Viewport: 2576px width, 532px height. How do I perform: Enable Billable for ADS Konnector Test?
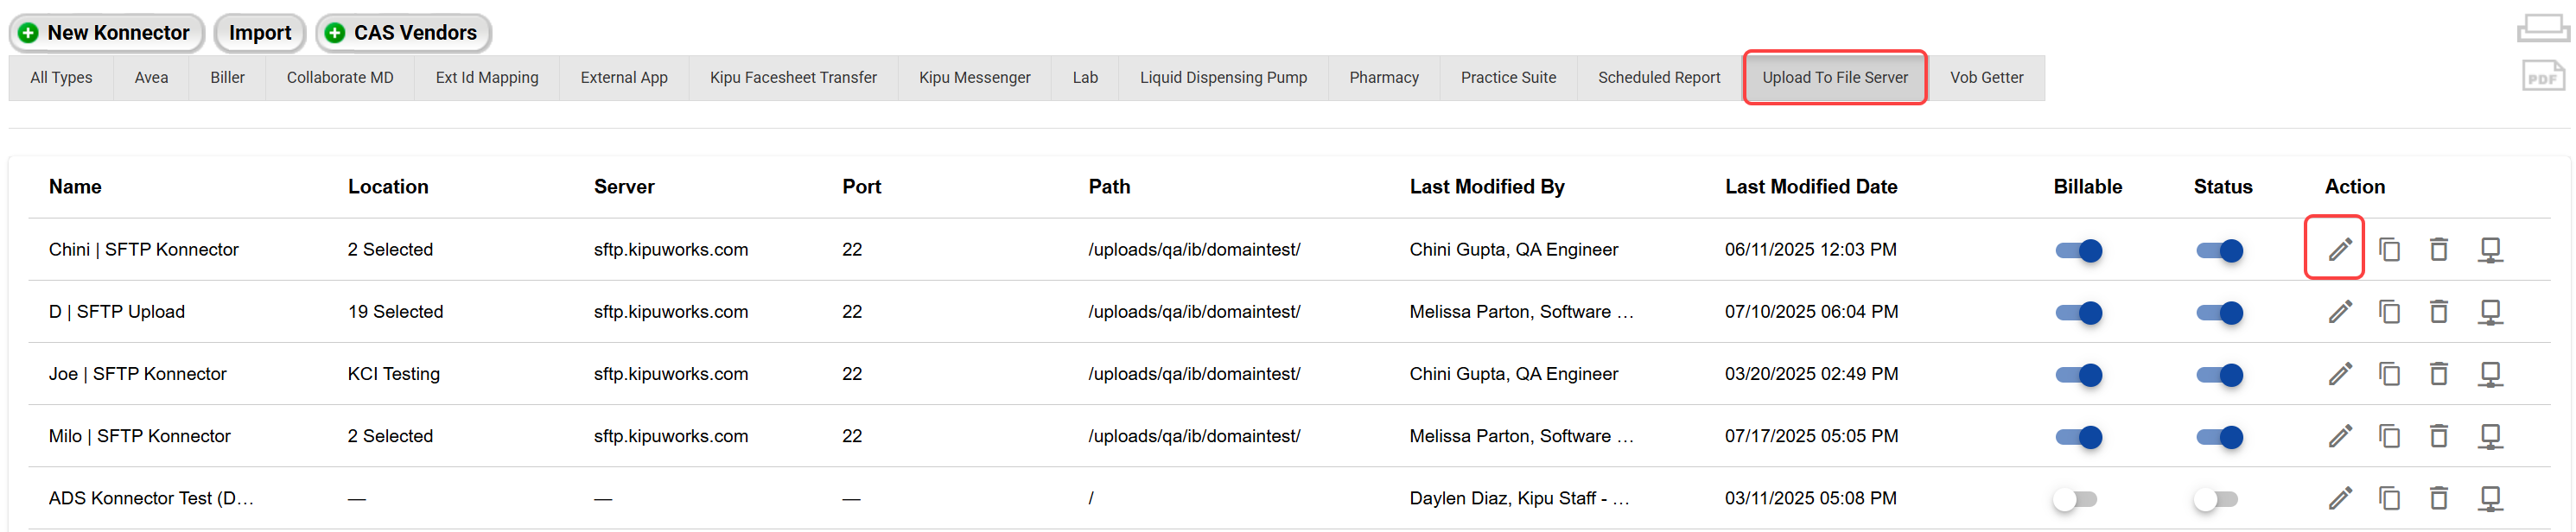coord(2074,499)
